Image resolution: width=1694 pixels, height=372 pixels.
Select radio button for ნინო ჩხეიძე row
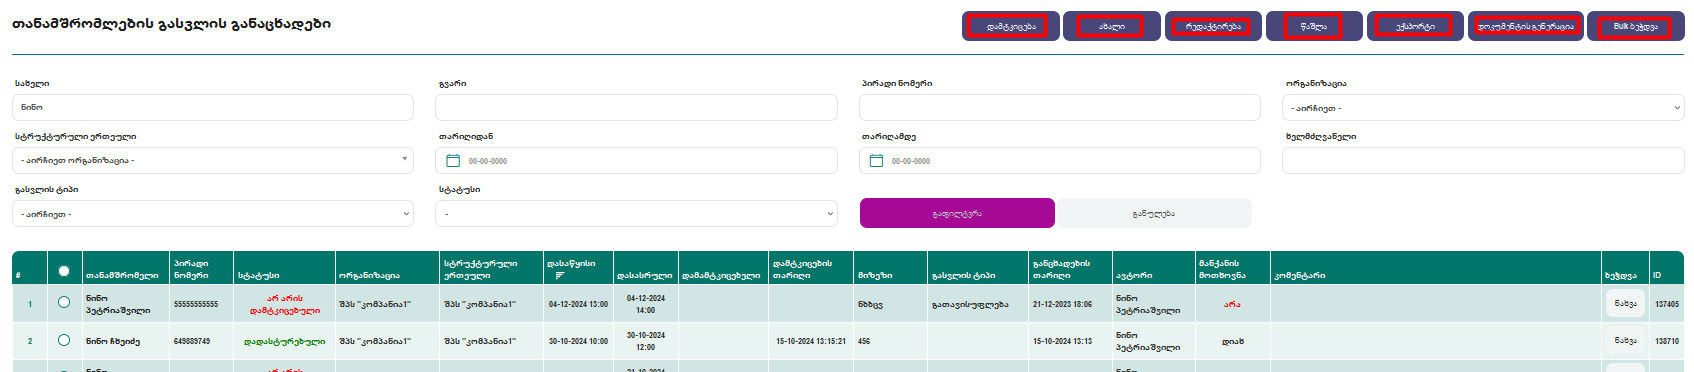[64, 340]
